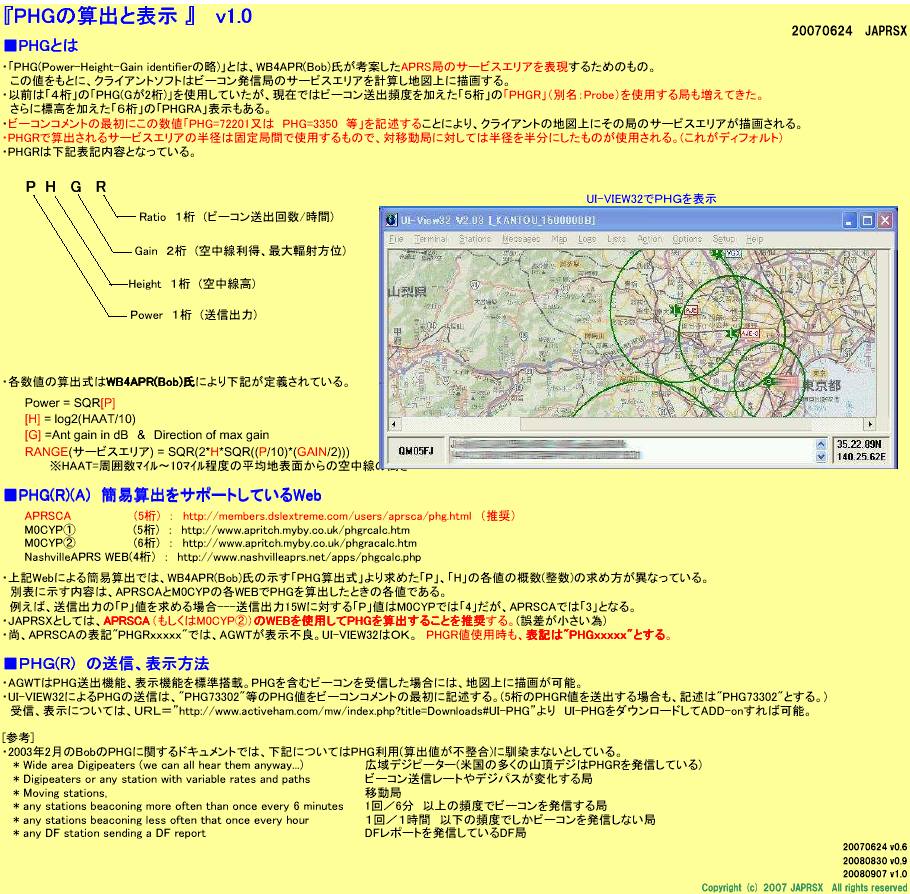Click the map's right horizontal scroll arrow
This screenshot has height=894, width=910.
869,424
